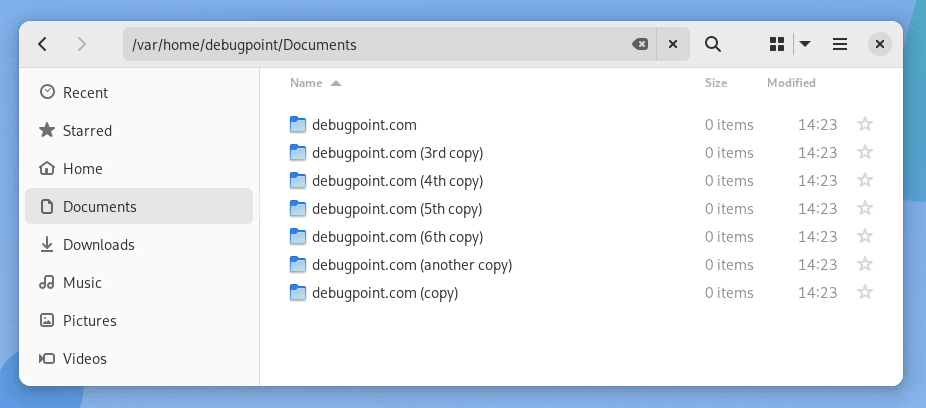Cancel location entry with X button
926x408 pixels.
[673, 44]
